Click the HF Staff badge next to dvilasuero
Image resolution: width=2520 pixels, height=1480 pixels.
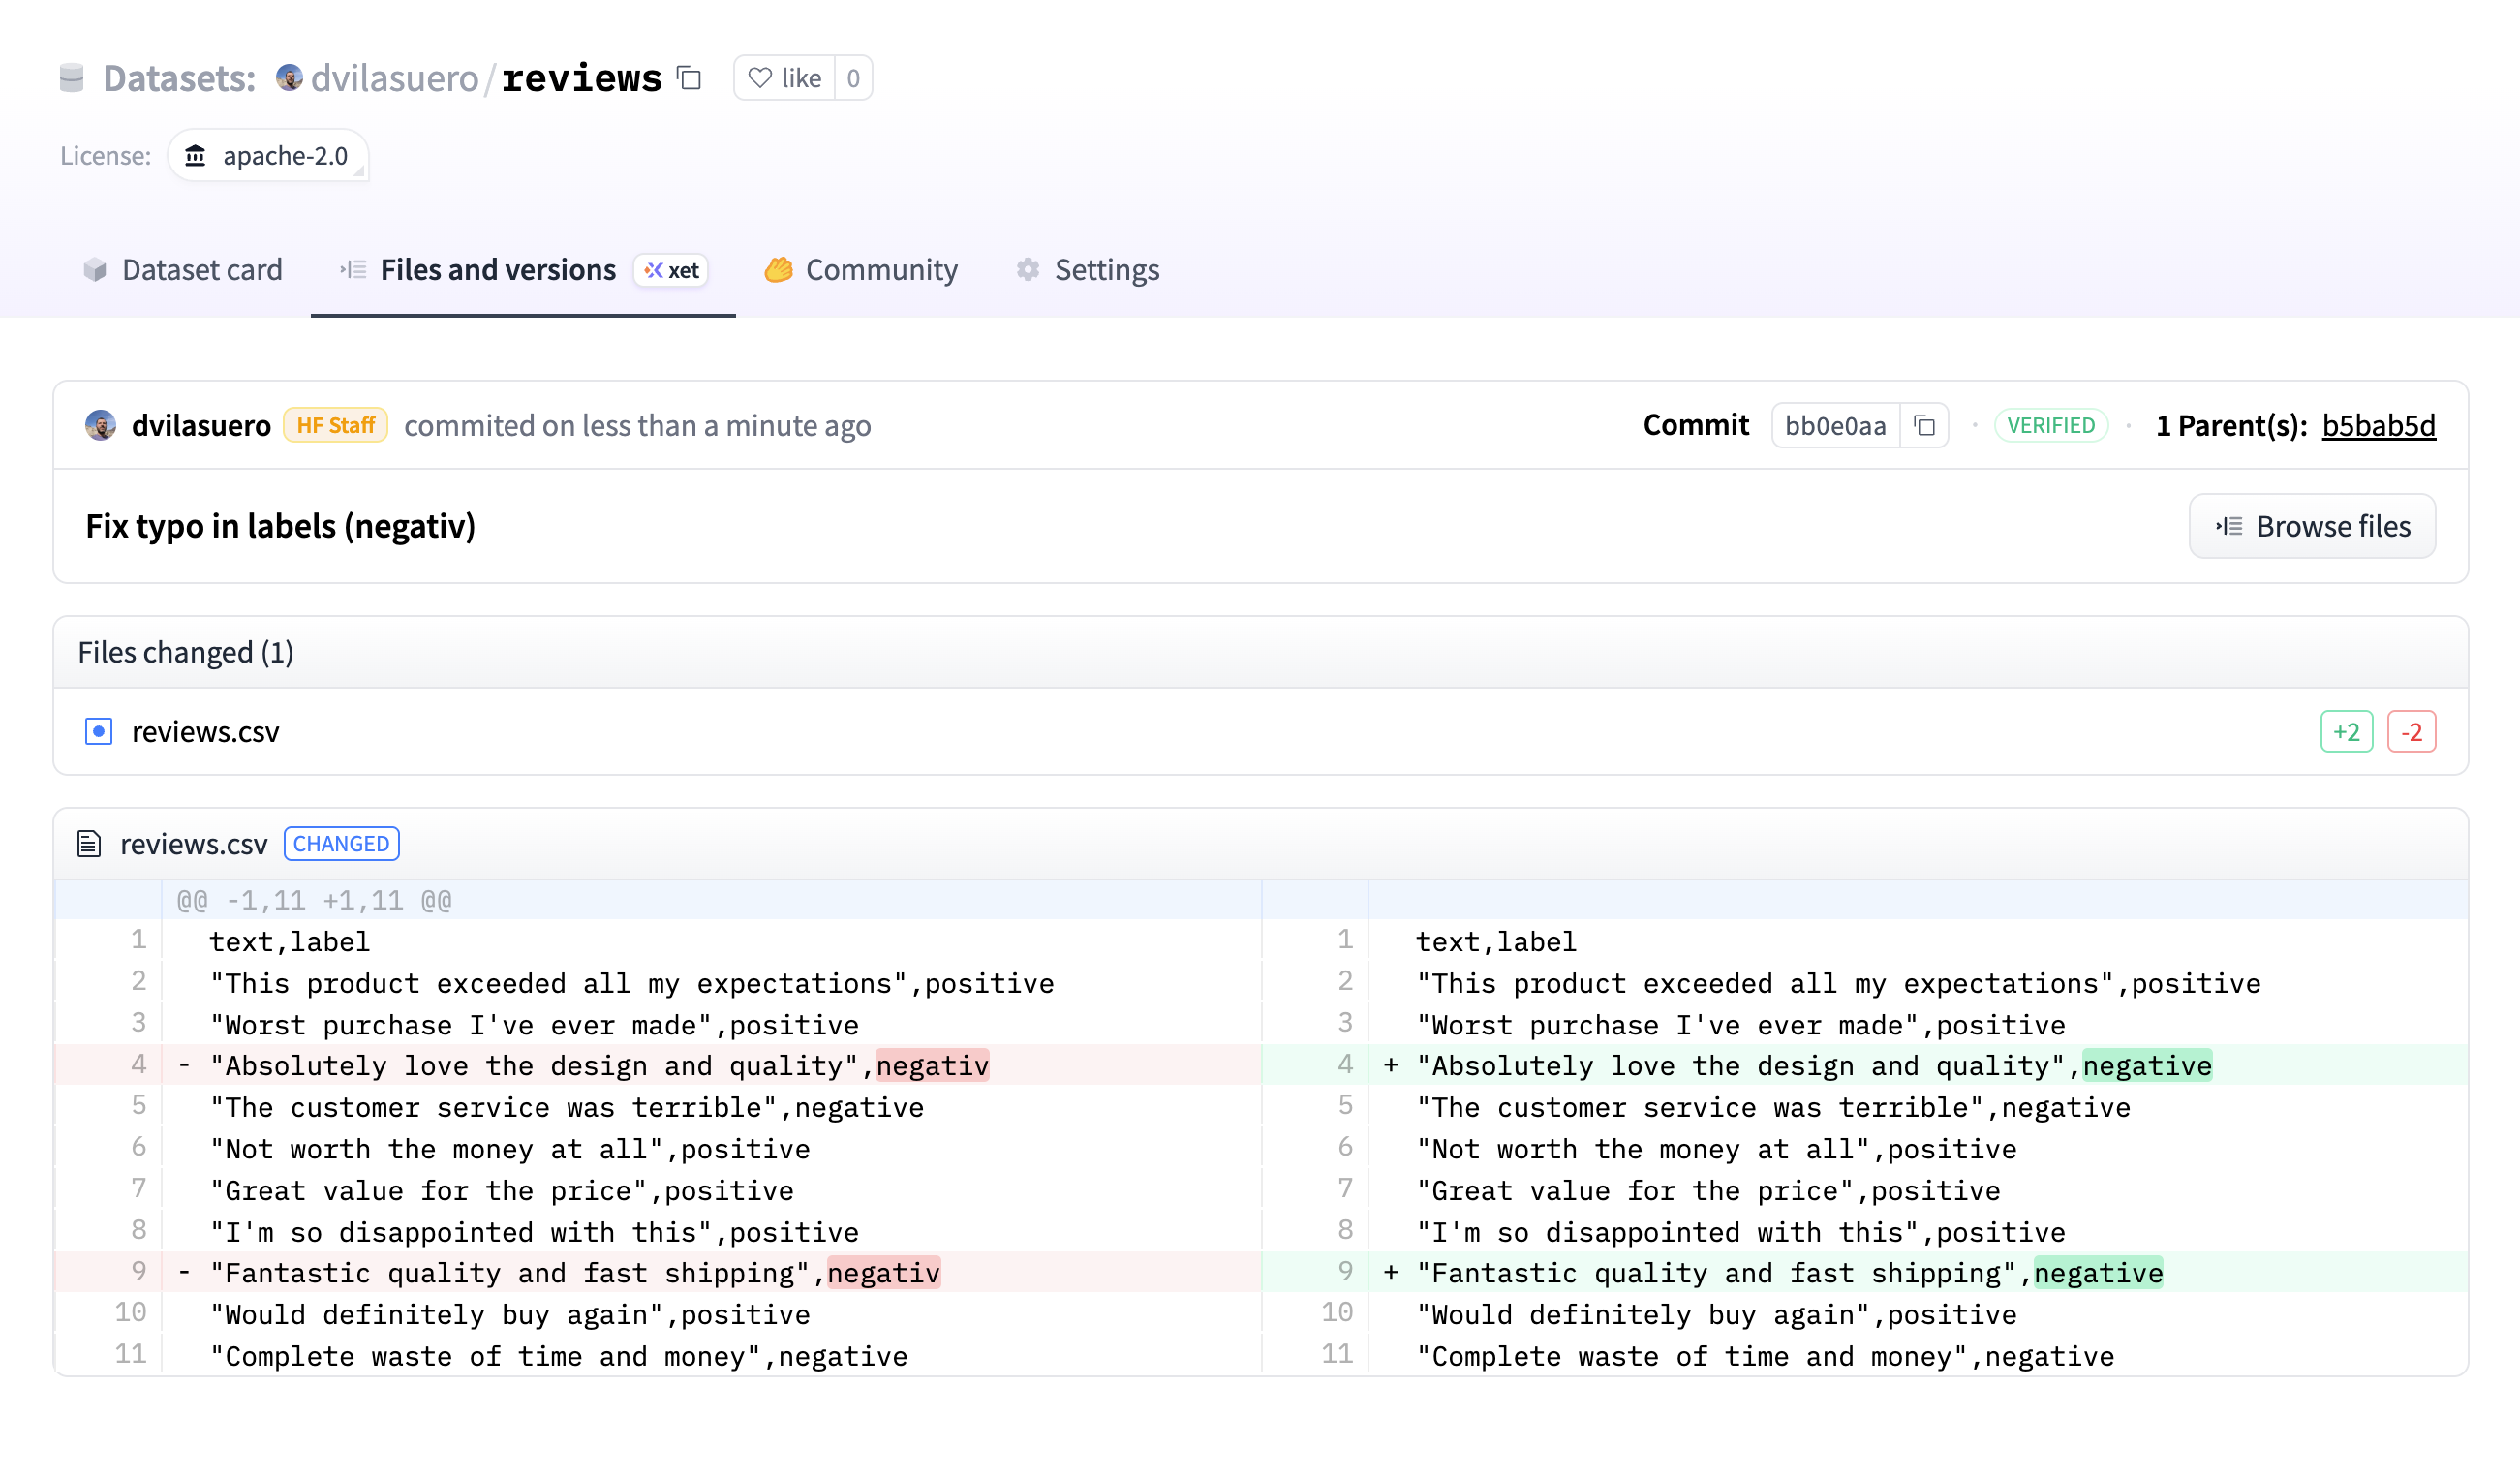pos(335,424)
